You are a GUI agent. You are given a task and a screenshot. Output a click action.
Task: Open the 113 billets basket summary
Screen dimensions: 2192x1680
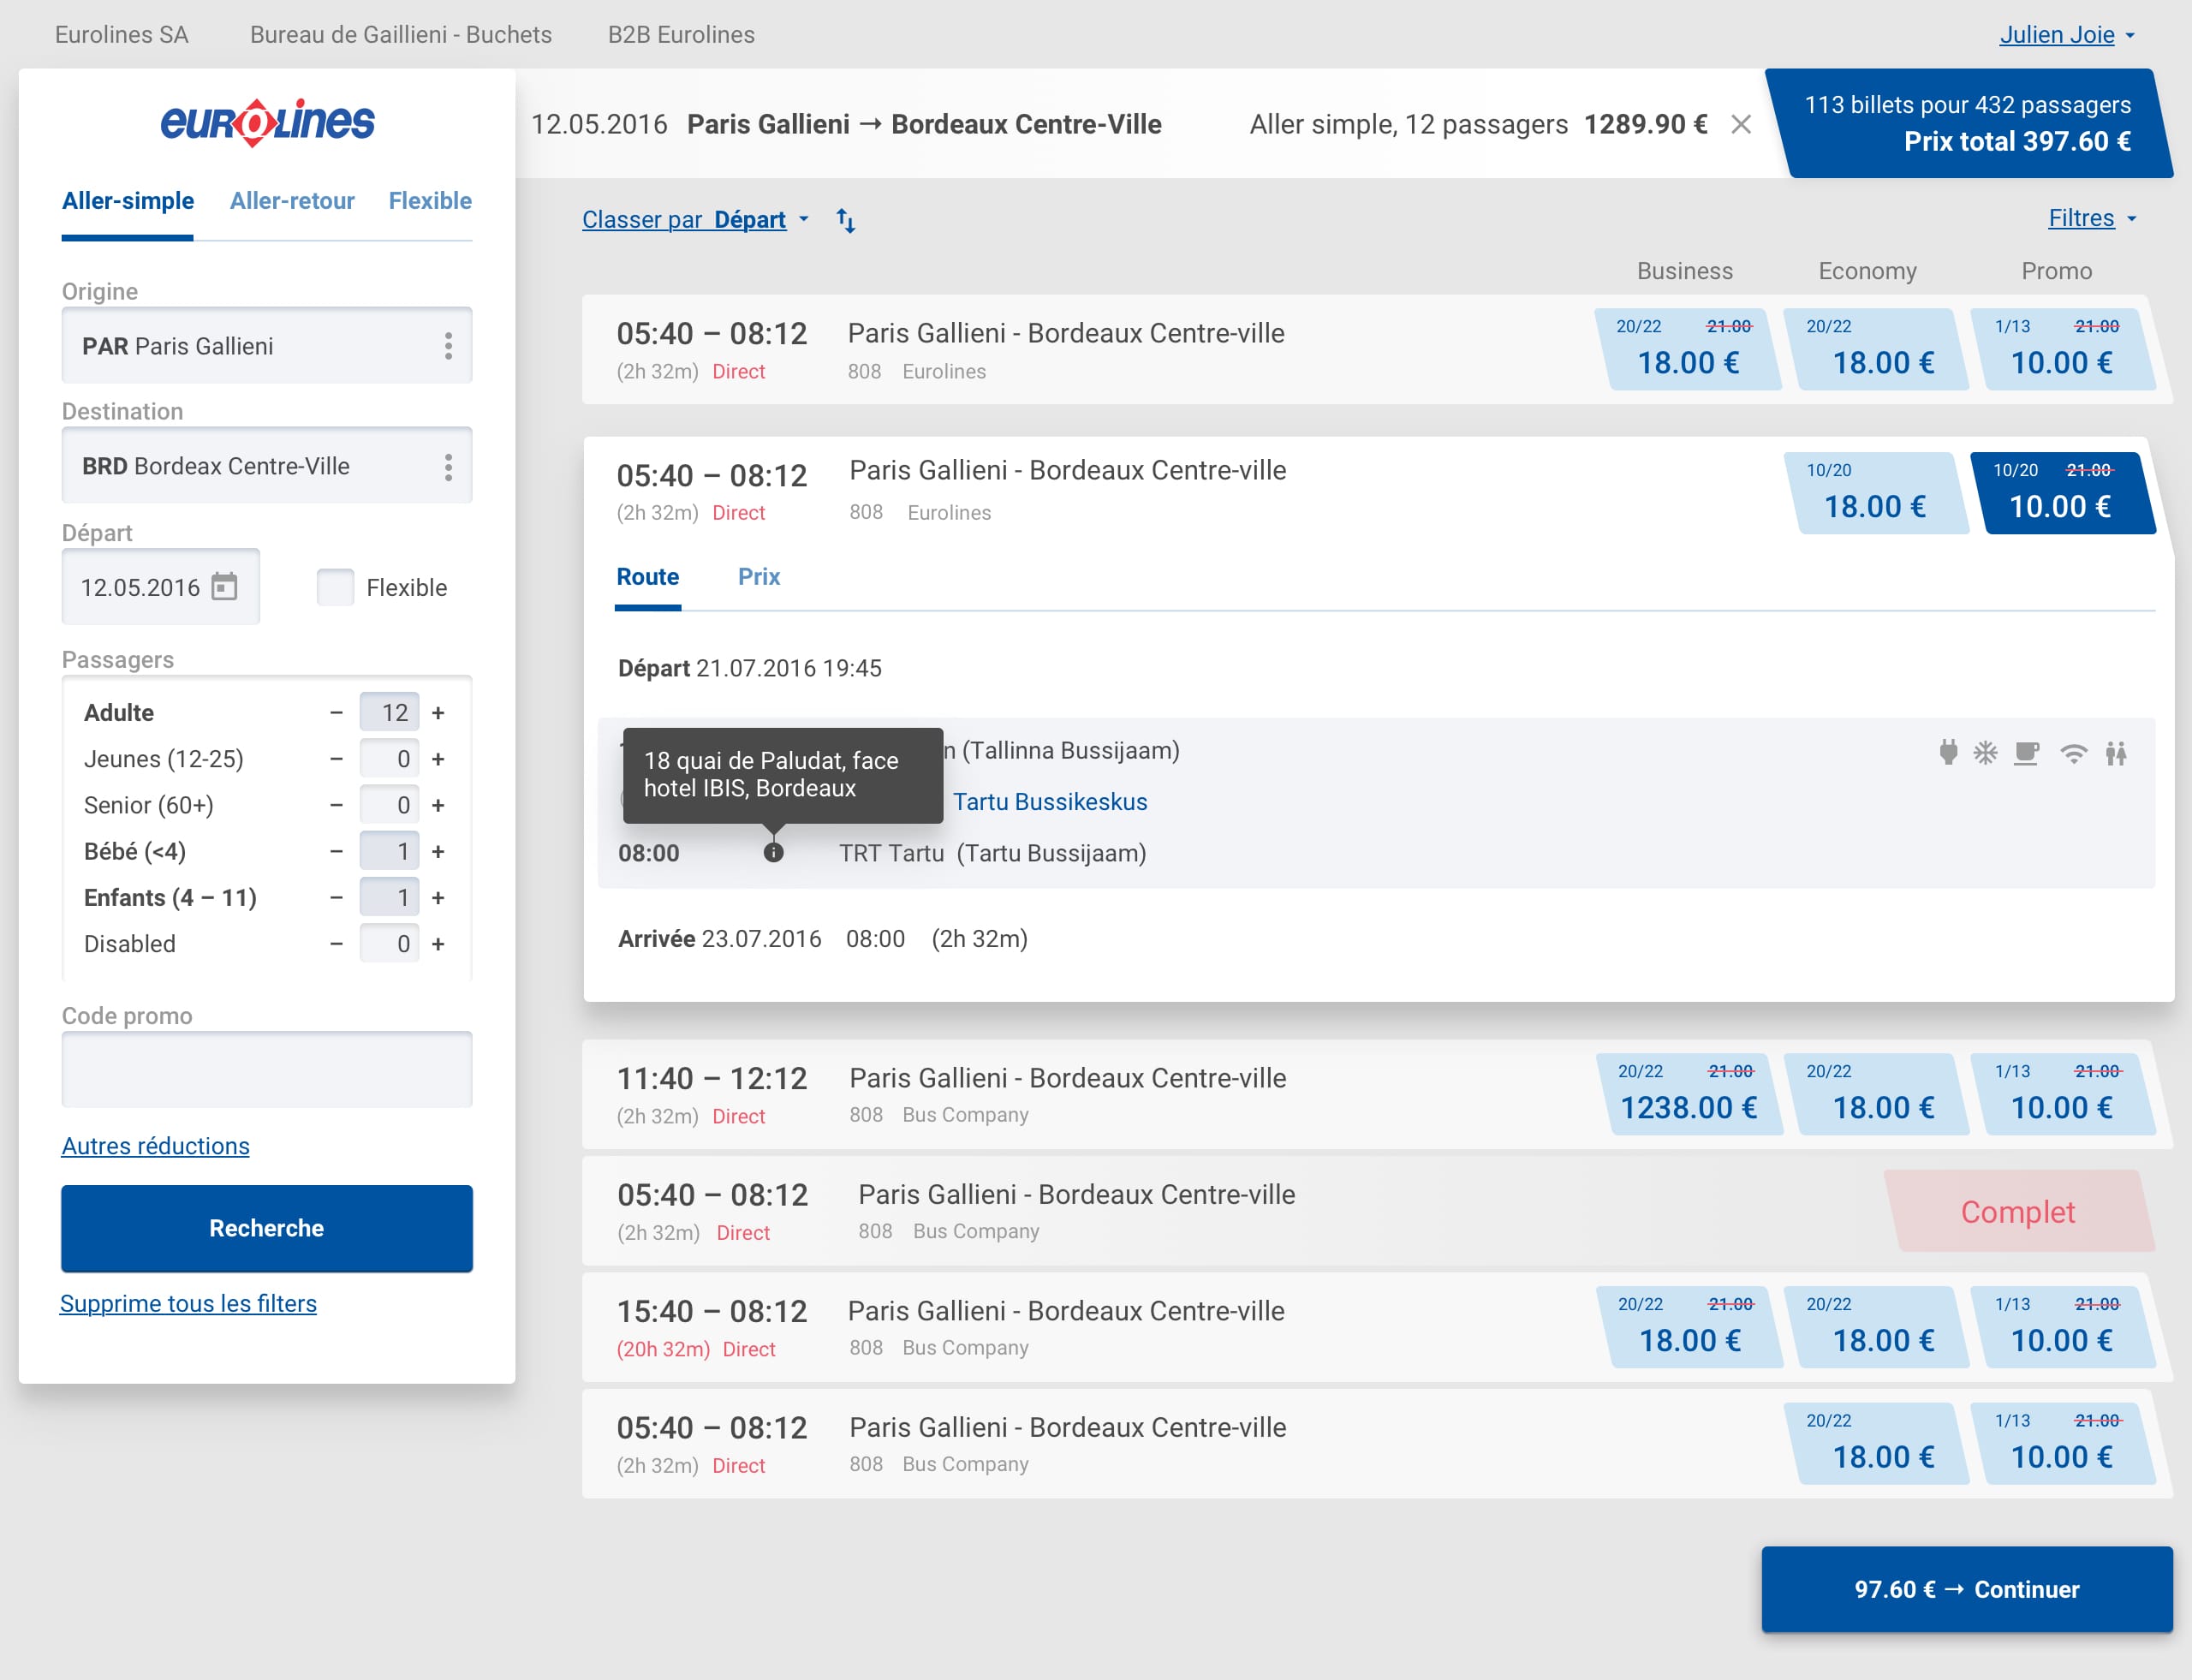1968,123
